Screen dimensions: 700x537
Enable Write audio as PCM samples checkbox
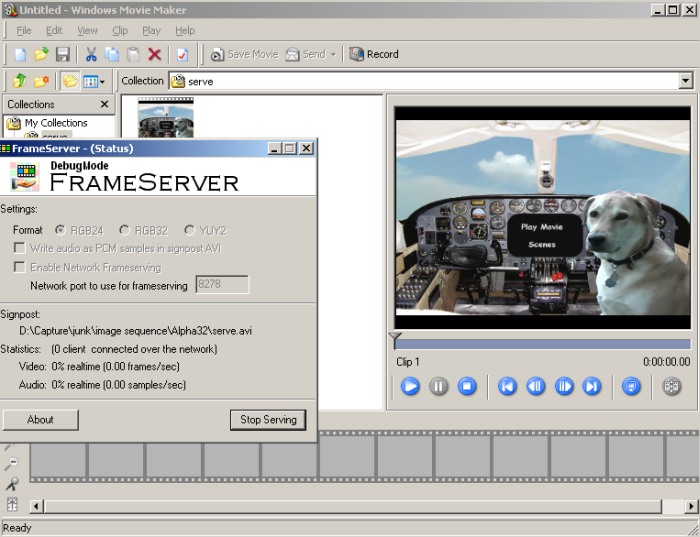tap(20, 248)
